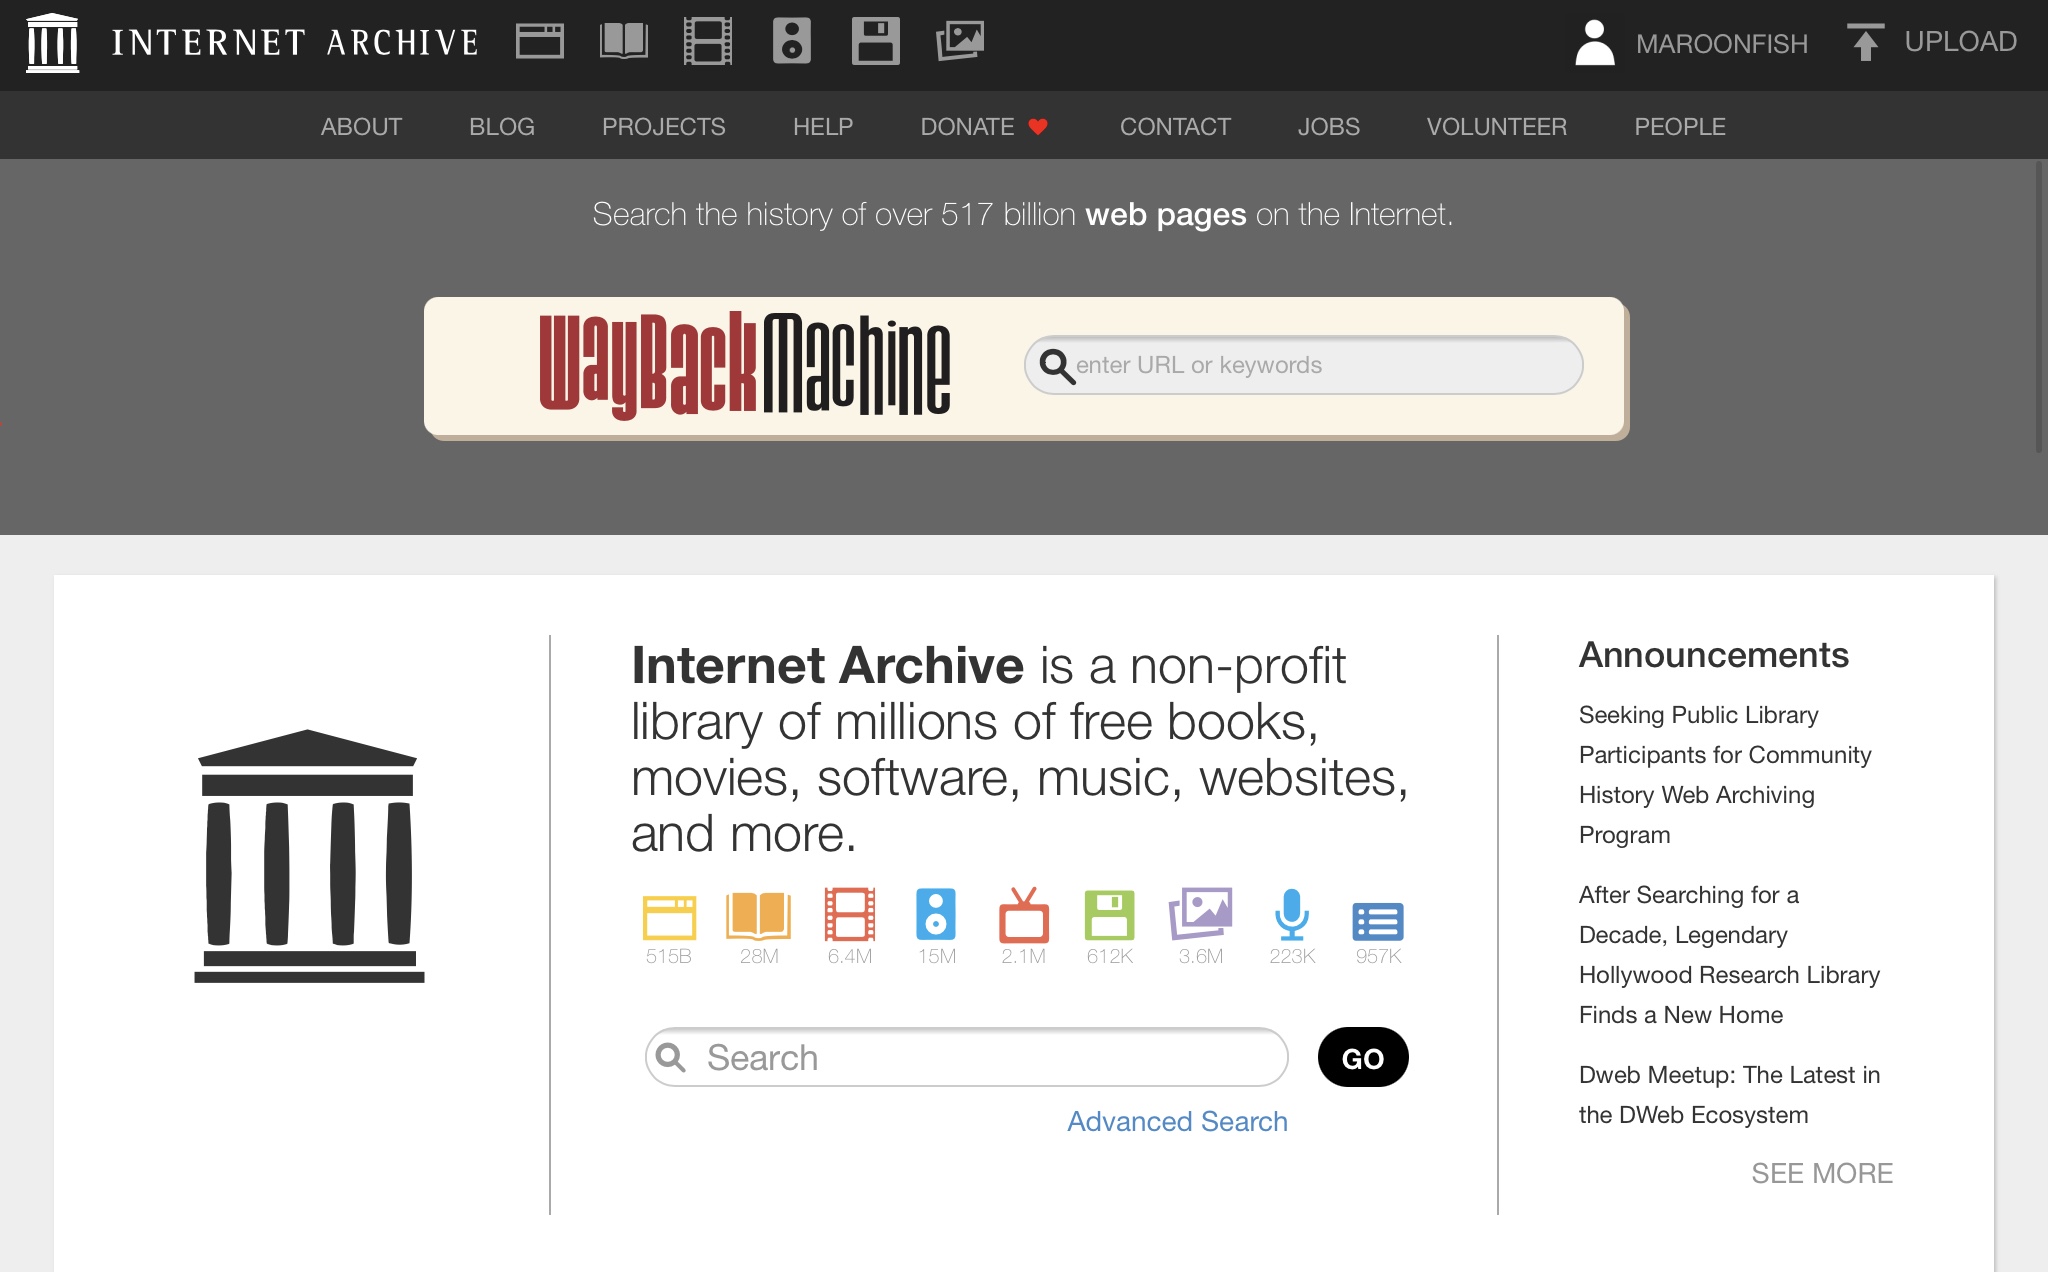
Task: Open the red film icon labeled 6.4M
Action: (850, 914)
